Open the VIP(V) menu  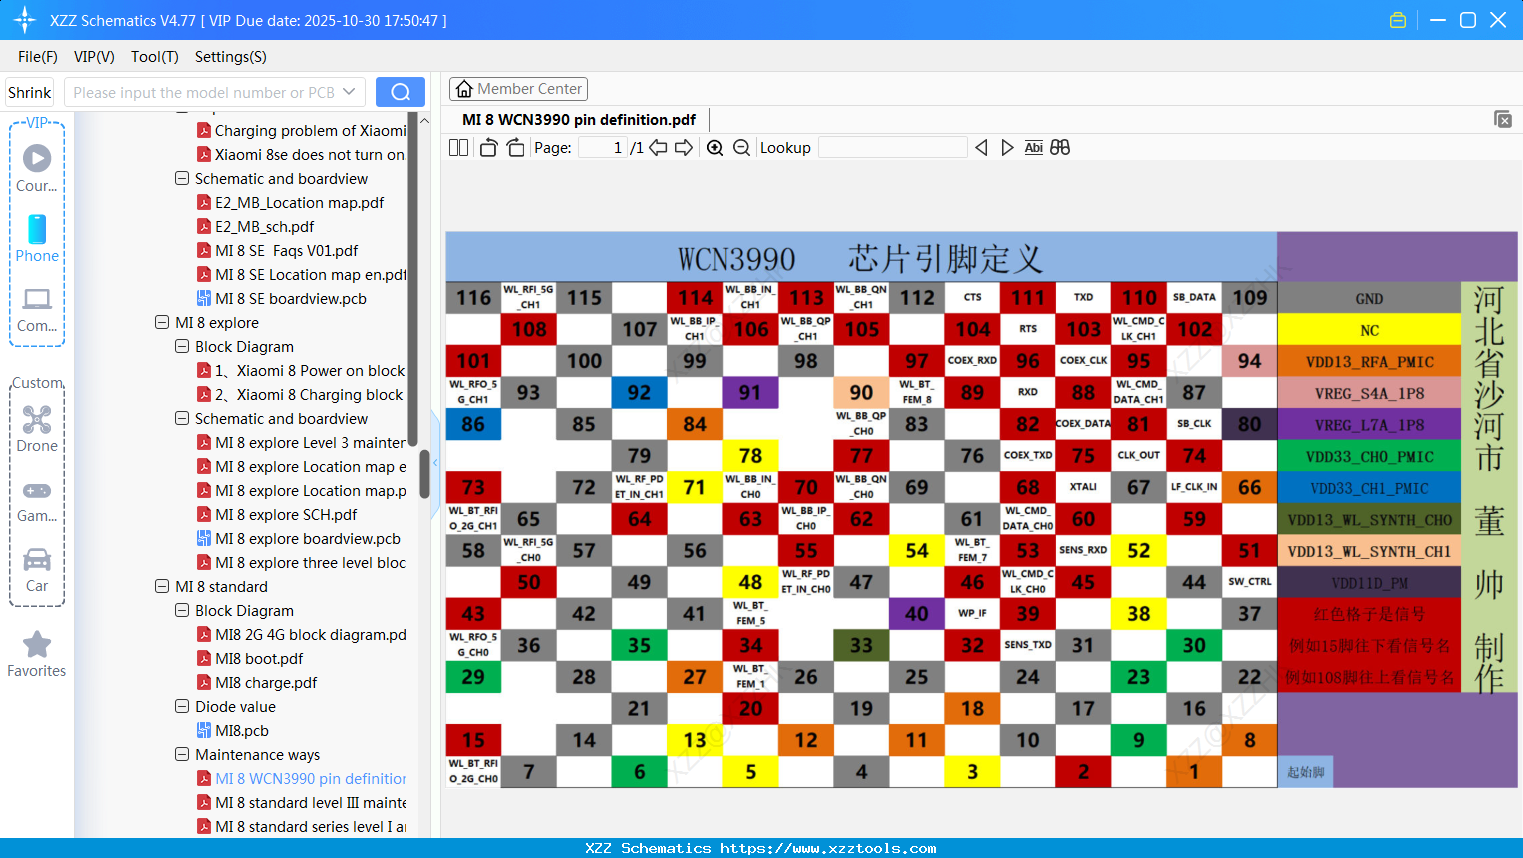94,57
